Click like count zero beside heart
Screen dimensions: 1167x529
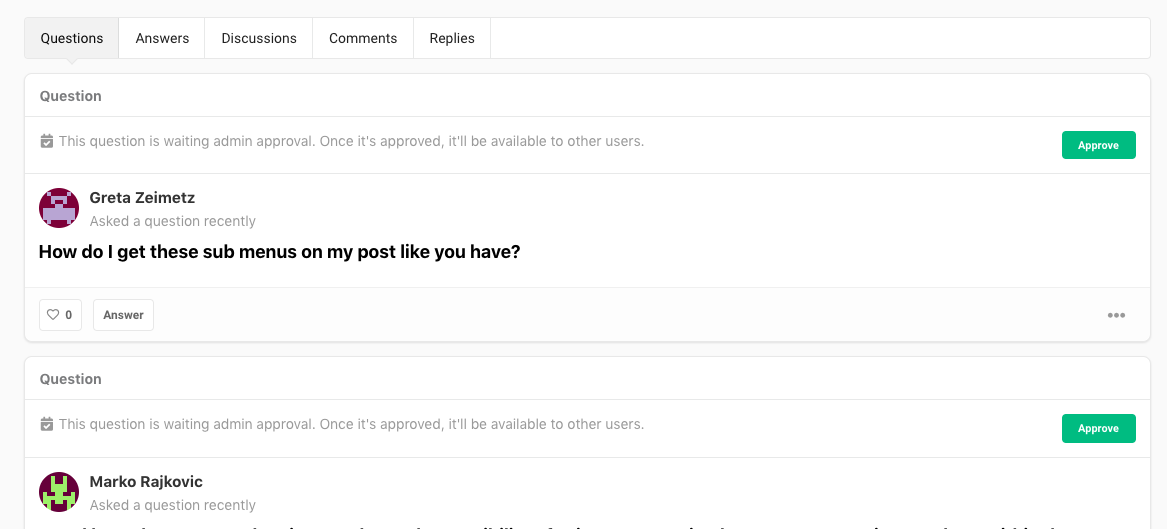[68, 315]
